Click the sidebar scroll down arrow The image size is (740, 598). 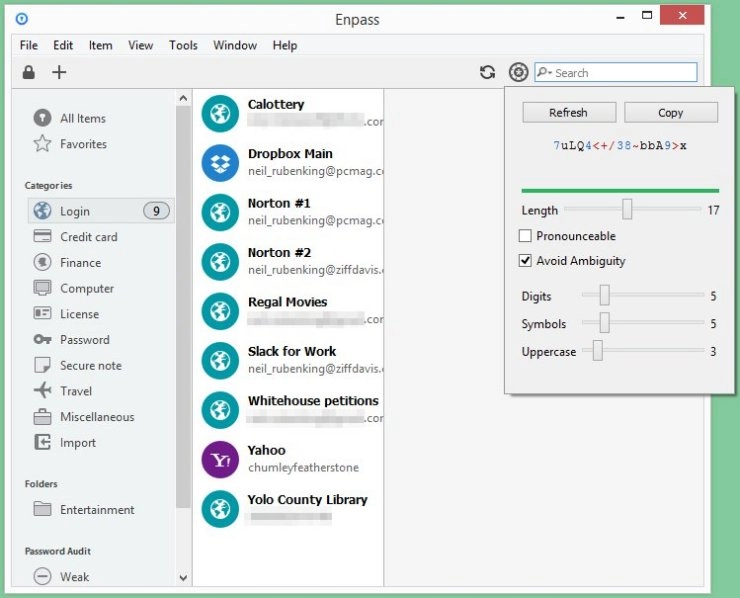click(x=183, y=577)
